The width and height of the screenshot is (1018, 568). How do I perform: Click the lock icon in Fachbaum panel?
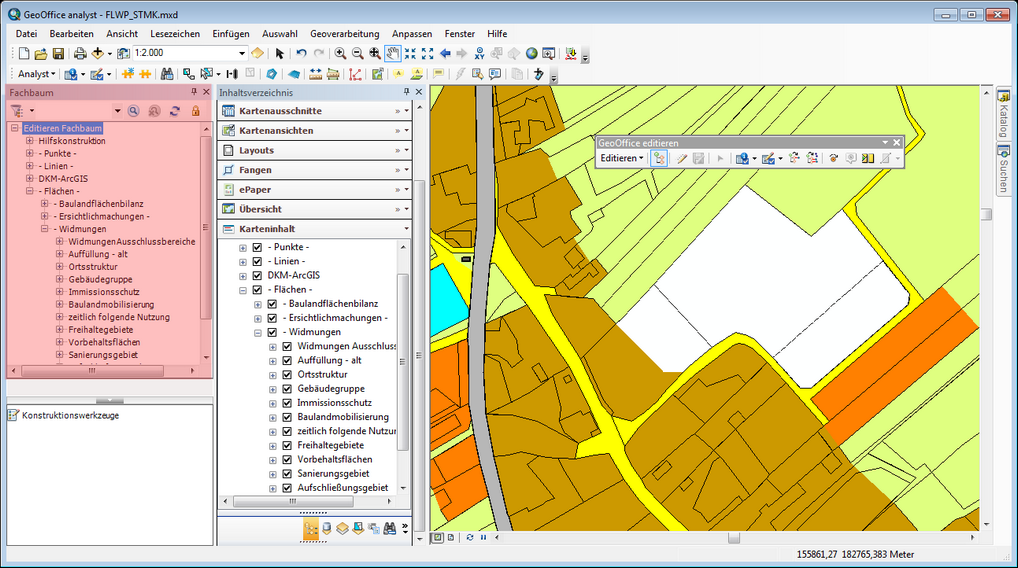click(196, 110)
